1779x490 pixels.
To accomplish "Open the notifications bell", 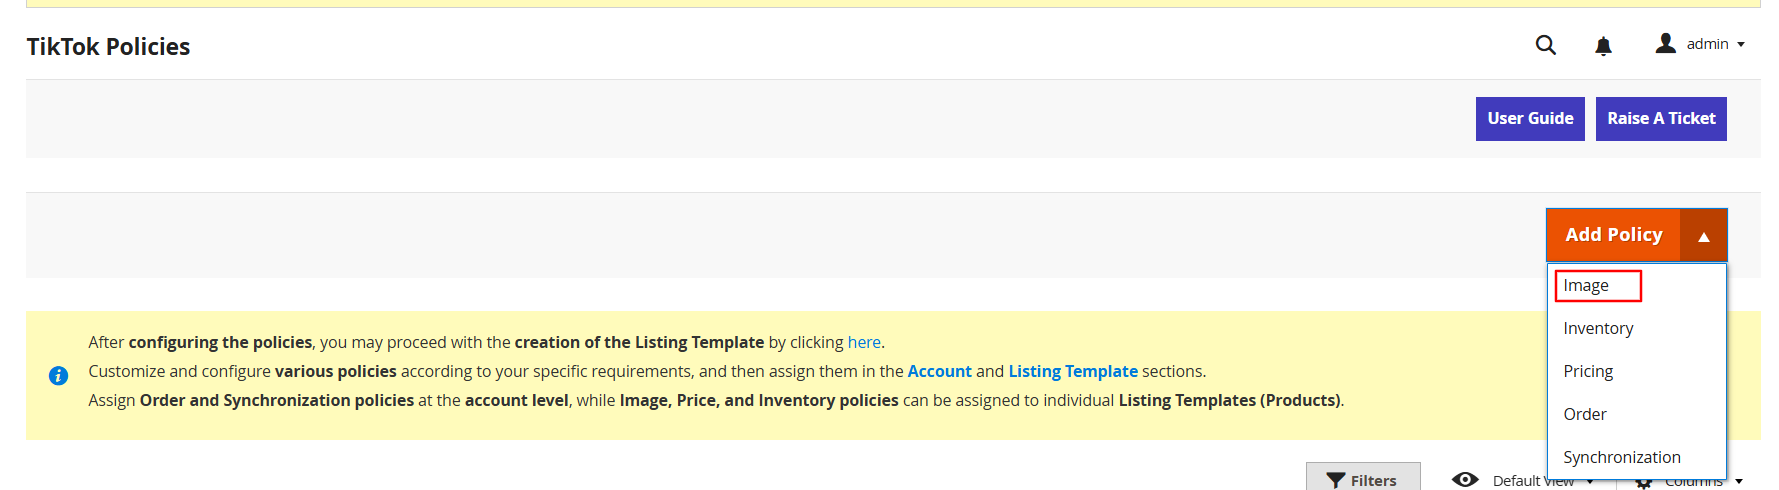I will [1603, 46].
